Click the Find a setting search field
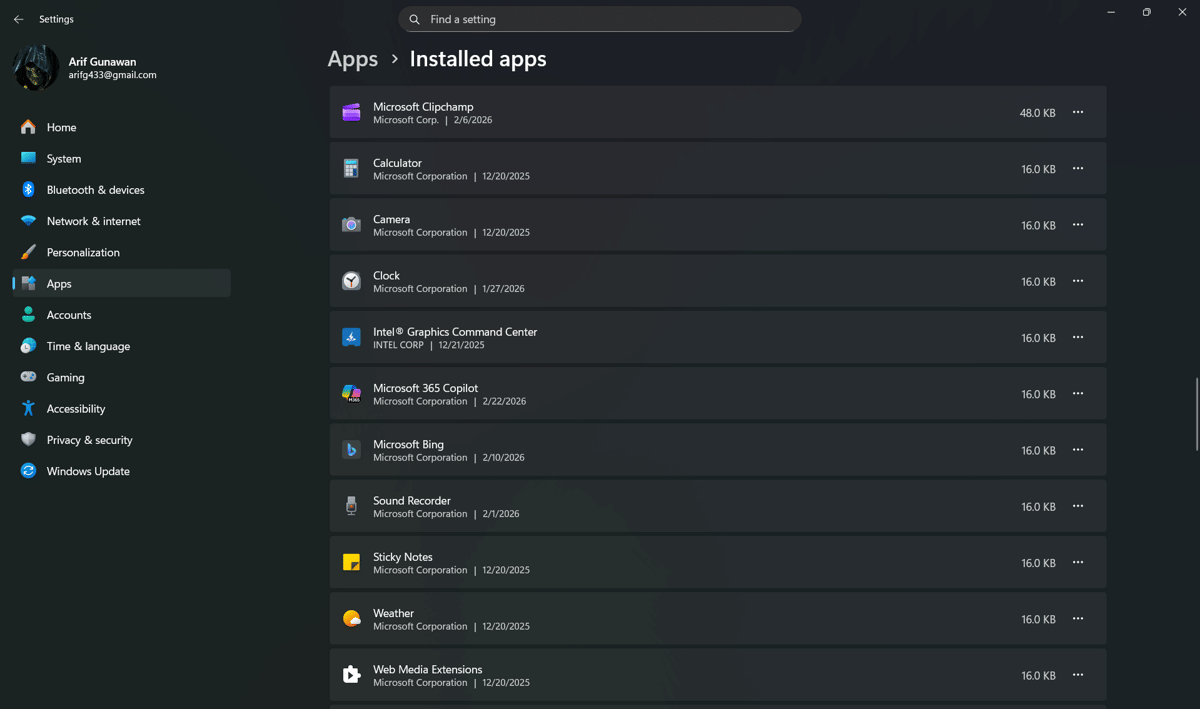This screenshot has height=709, width=1200. tap(600, 19)
